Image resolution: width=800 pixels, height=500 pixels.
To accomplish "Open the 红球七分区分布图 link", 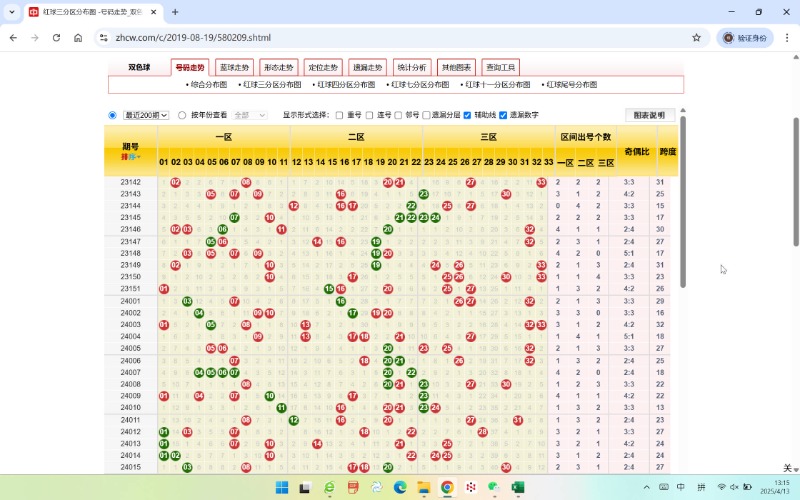I will (x=422, y=85).
